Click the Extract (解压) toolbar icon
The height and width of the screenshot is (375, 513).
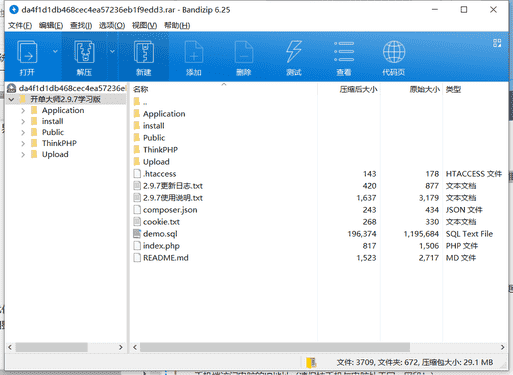click(84, 52)
